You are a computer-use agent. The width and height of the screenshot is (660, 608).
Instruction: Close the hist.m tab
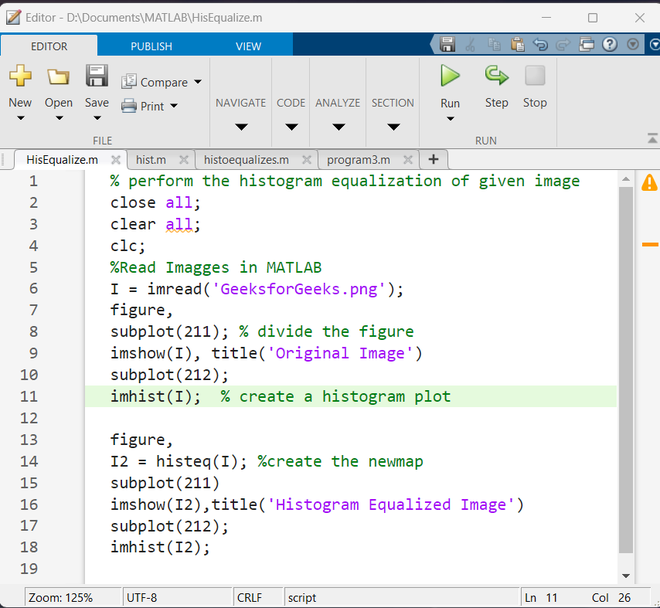183,159
